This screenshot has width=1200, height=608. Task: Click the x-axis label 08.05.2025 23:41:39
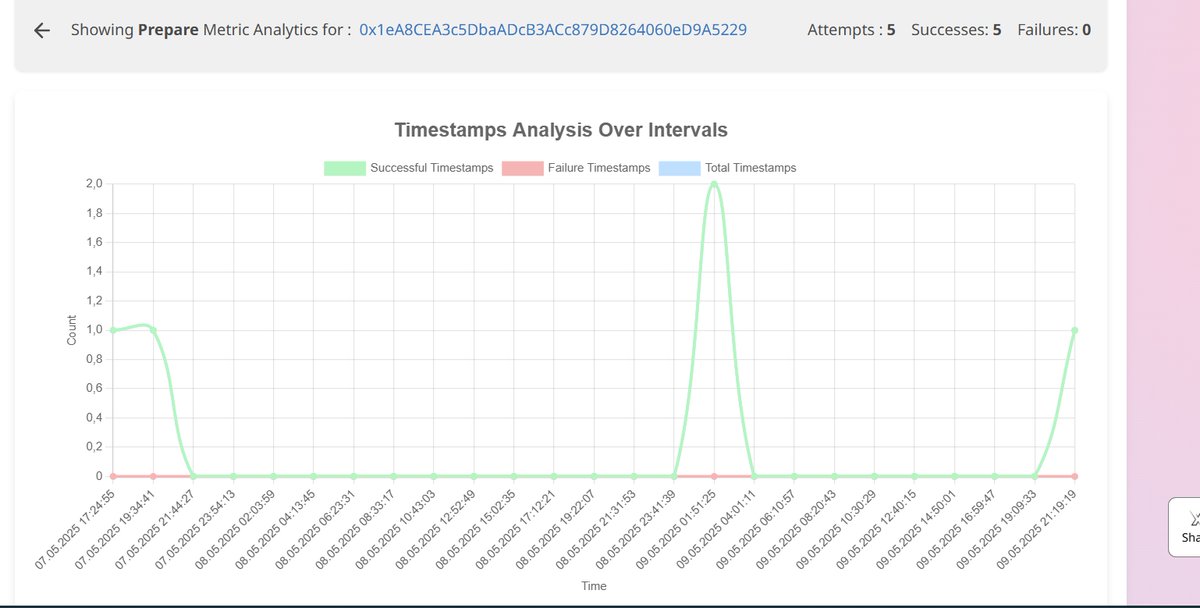637,528
